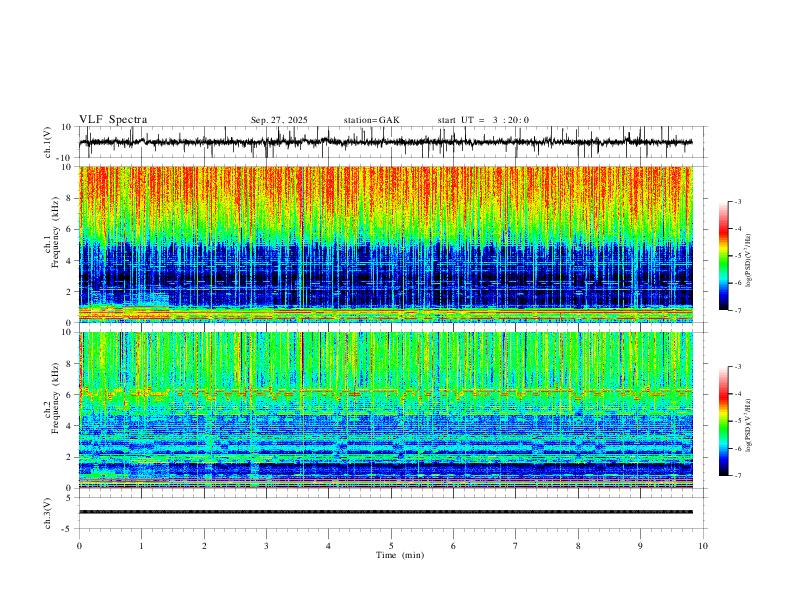This screenshot has width=792, height=612.
Task: Click the "-3" tick on ch.2 colorbar
Action: [738, 367]
